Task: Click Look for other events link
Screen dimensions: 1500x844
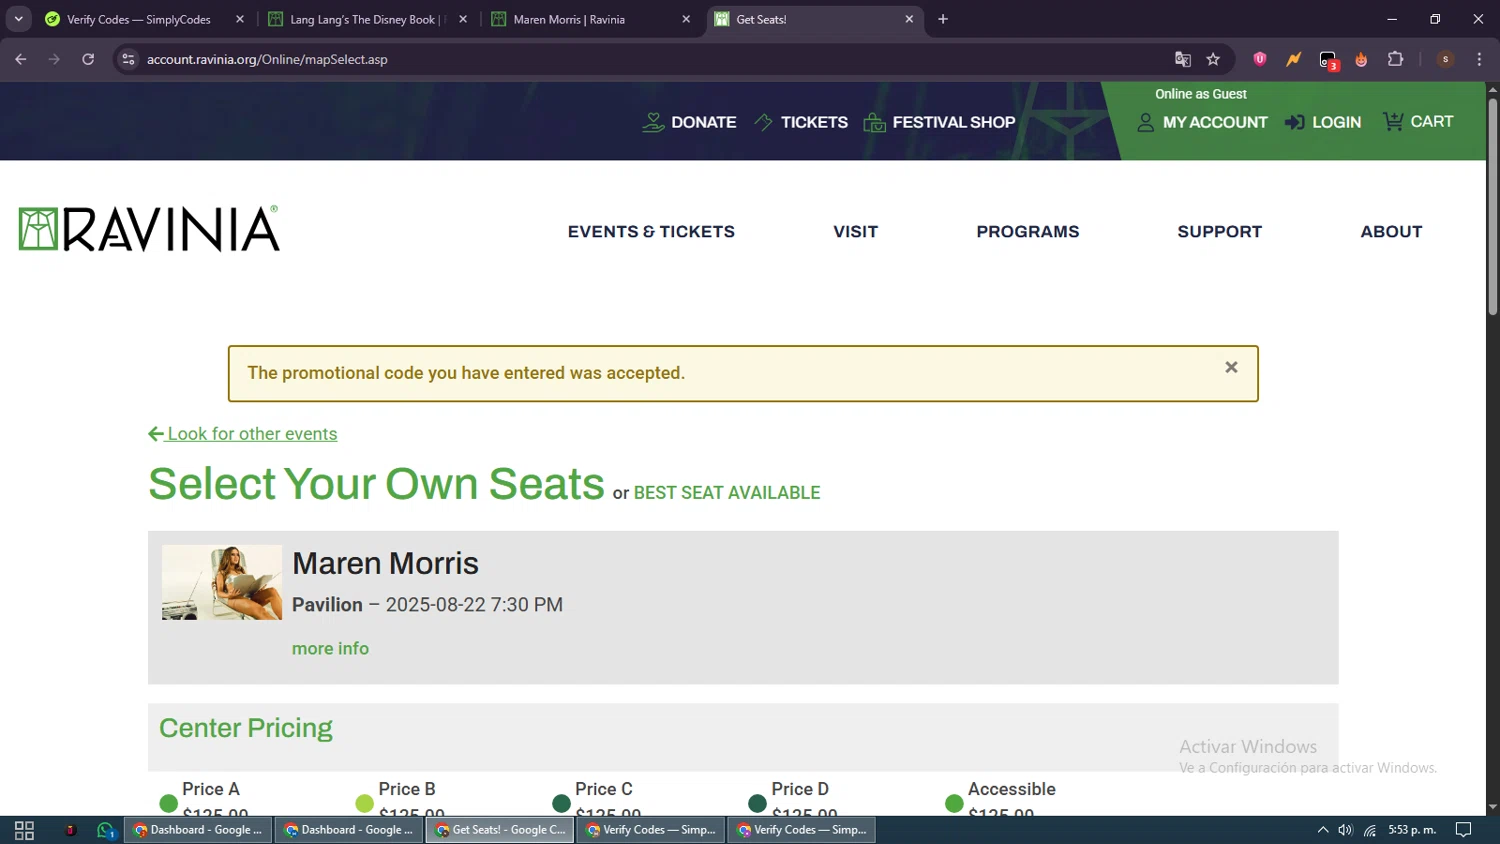Action: pyautogui.click(x=243, y=433)
